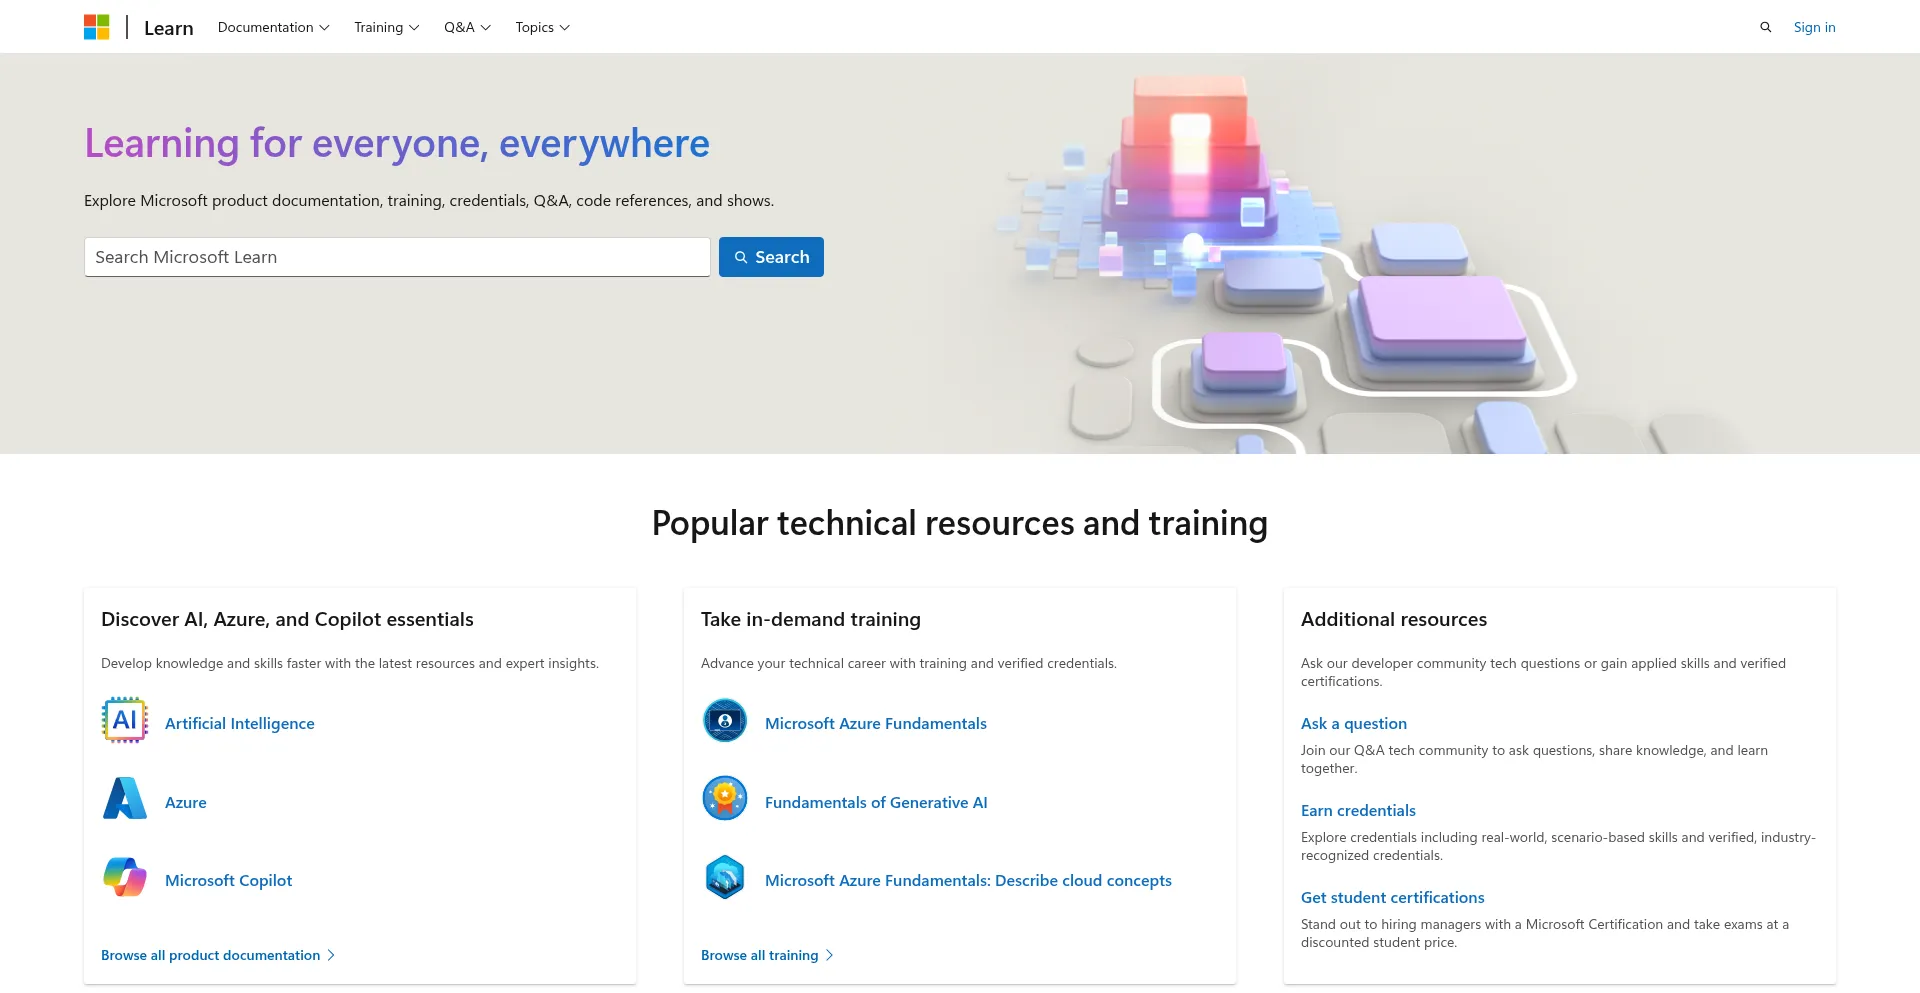Screen dimensions: 1920x993
Task: Select the Microsoft Copilot icon
Action: tap(124, 877)
